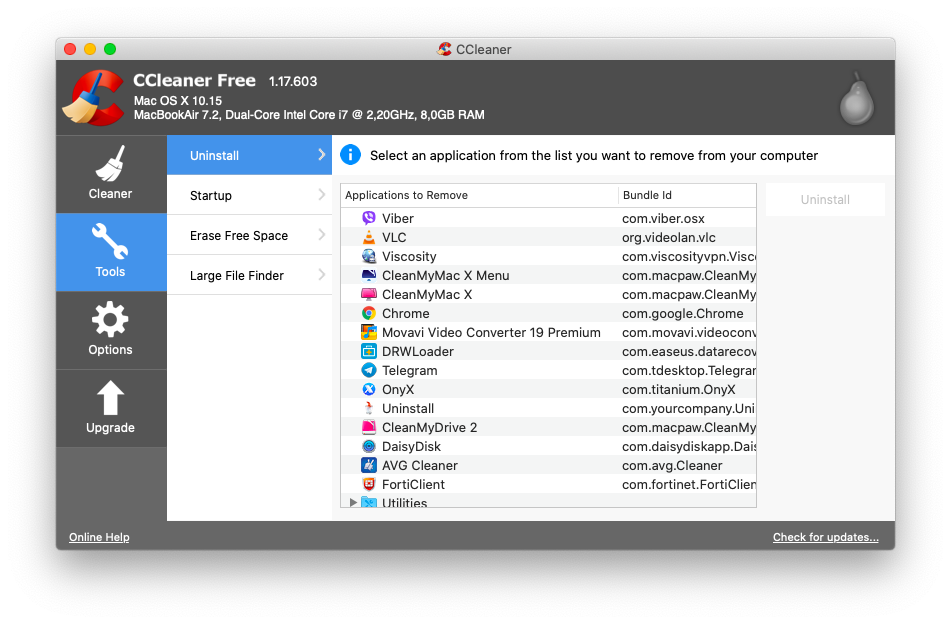
Task: Select the Tools wrench icon
Action: coord(110,242)
